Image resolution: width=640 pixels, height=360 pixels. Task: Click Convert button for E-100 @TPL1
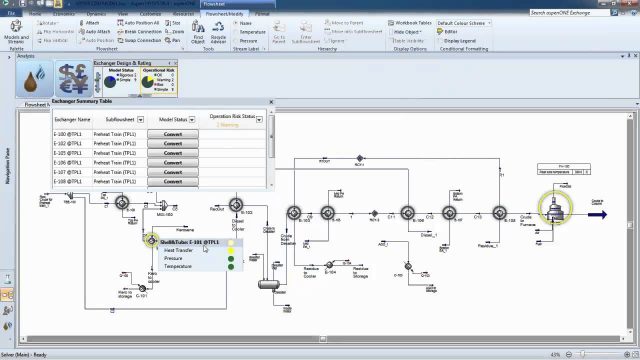[x=173, y=134]
